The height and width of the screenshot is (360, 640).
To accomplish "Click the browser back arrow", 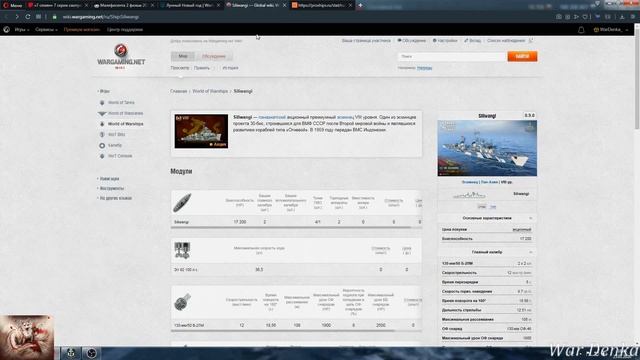I will pos(6,17).
